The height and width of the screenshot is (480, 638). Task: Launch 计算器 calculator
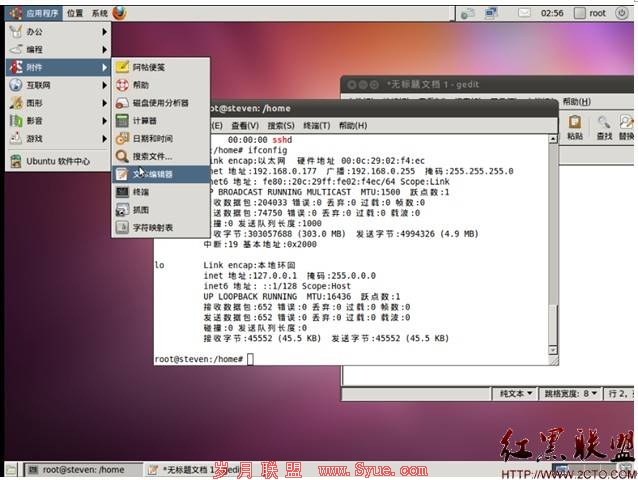[161, 121]
